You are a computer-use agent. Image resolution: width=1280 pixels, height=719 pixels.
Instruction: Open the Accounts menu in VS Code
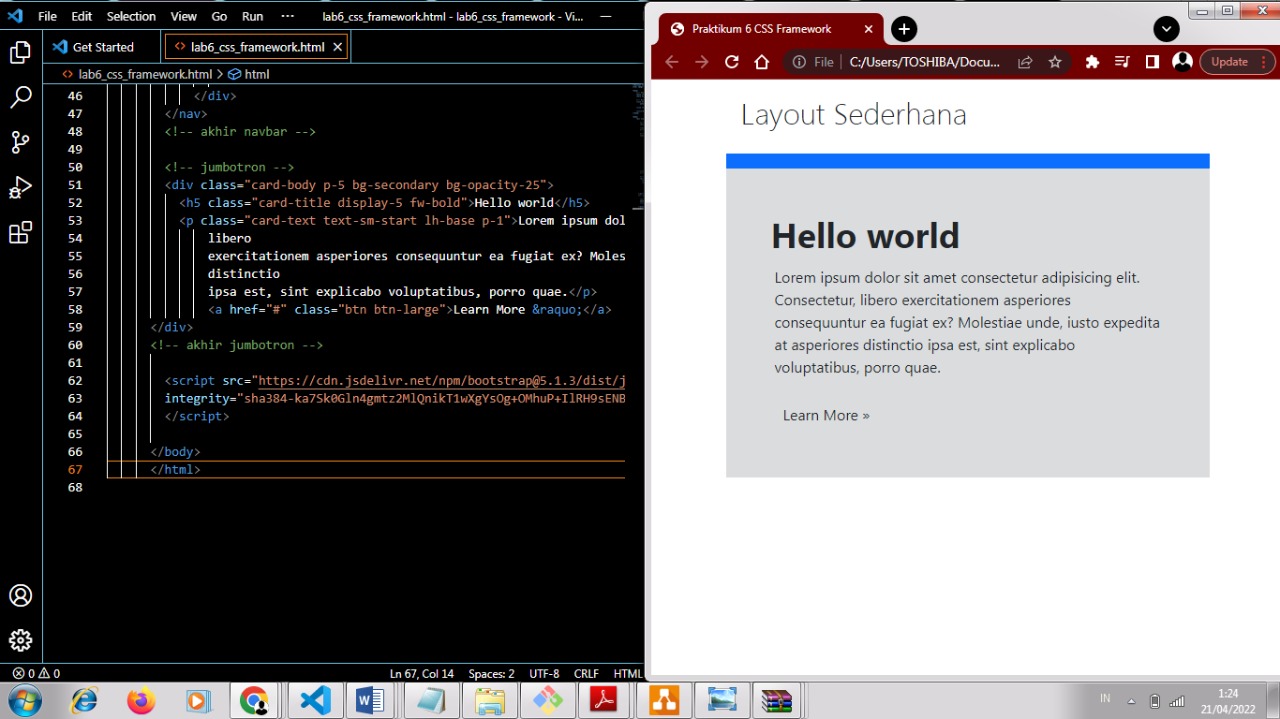tap(20, 596)
